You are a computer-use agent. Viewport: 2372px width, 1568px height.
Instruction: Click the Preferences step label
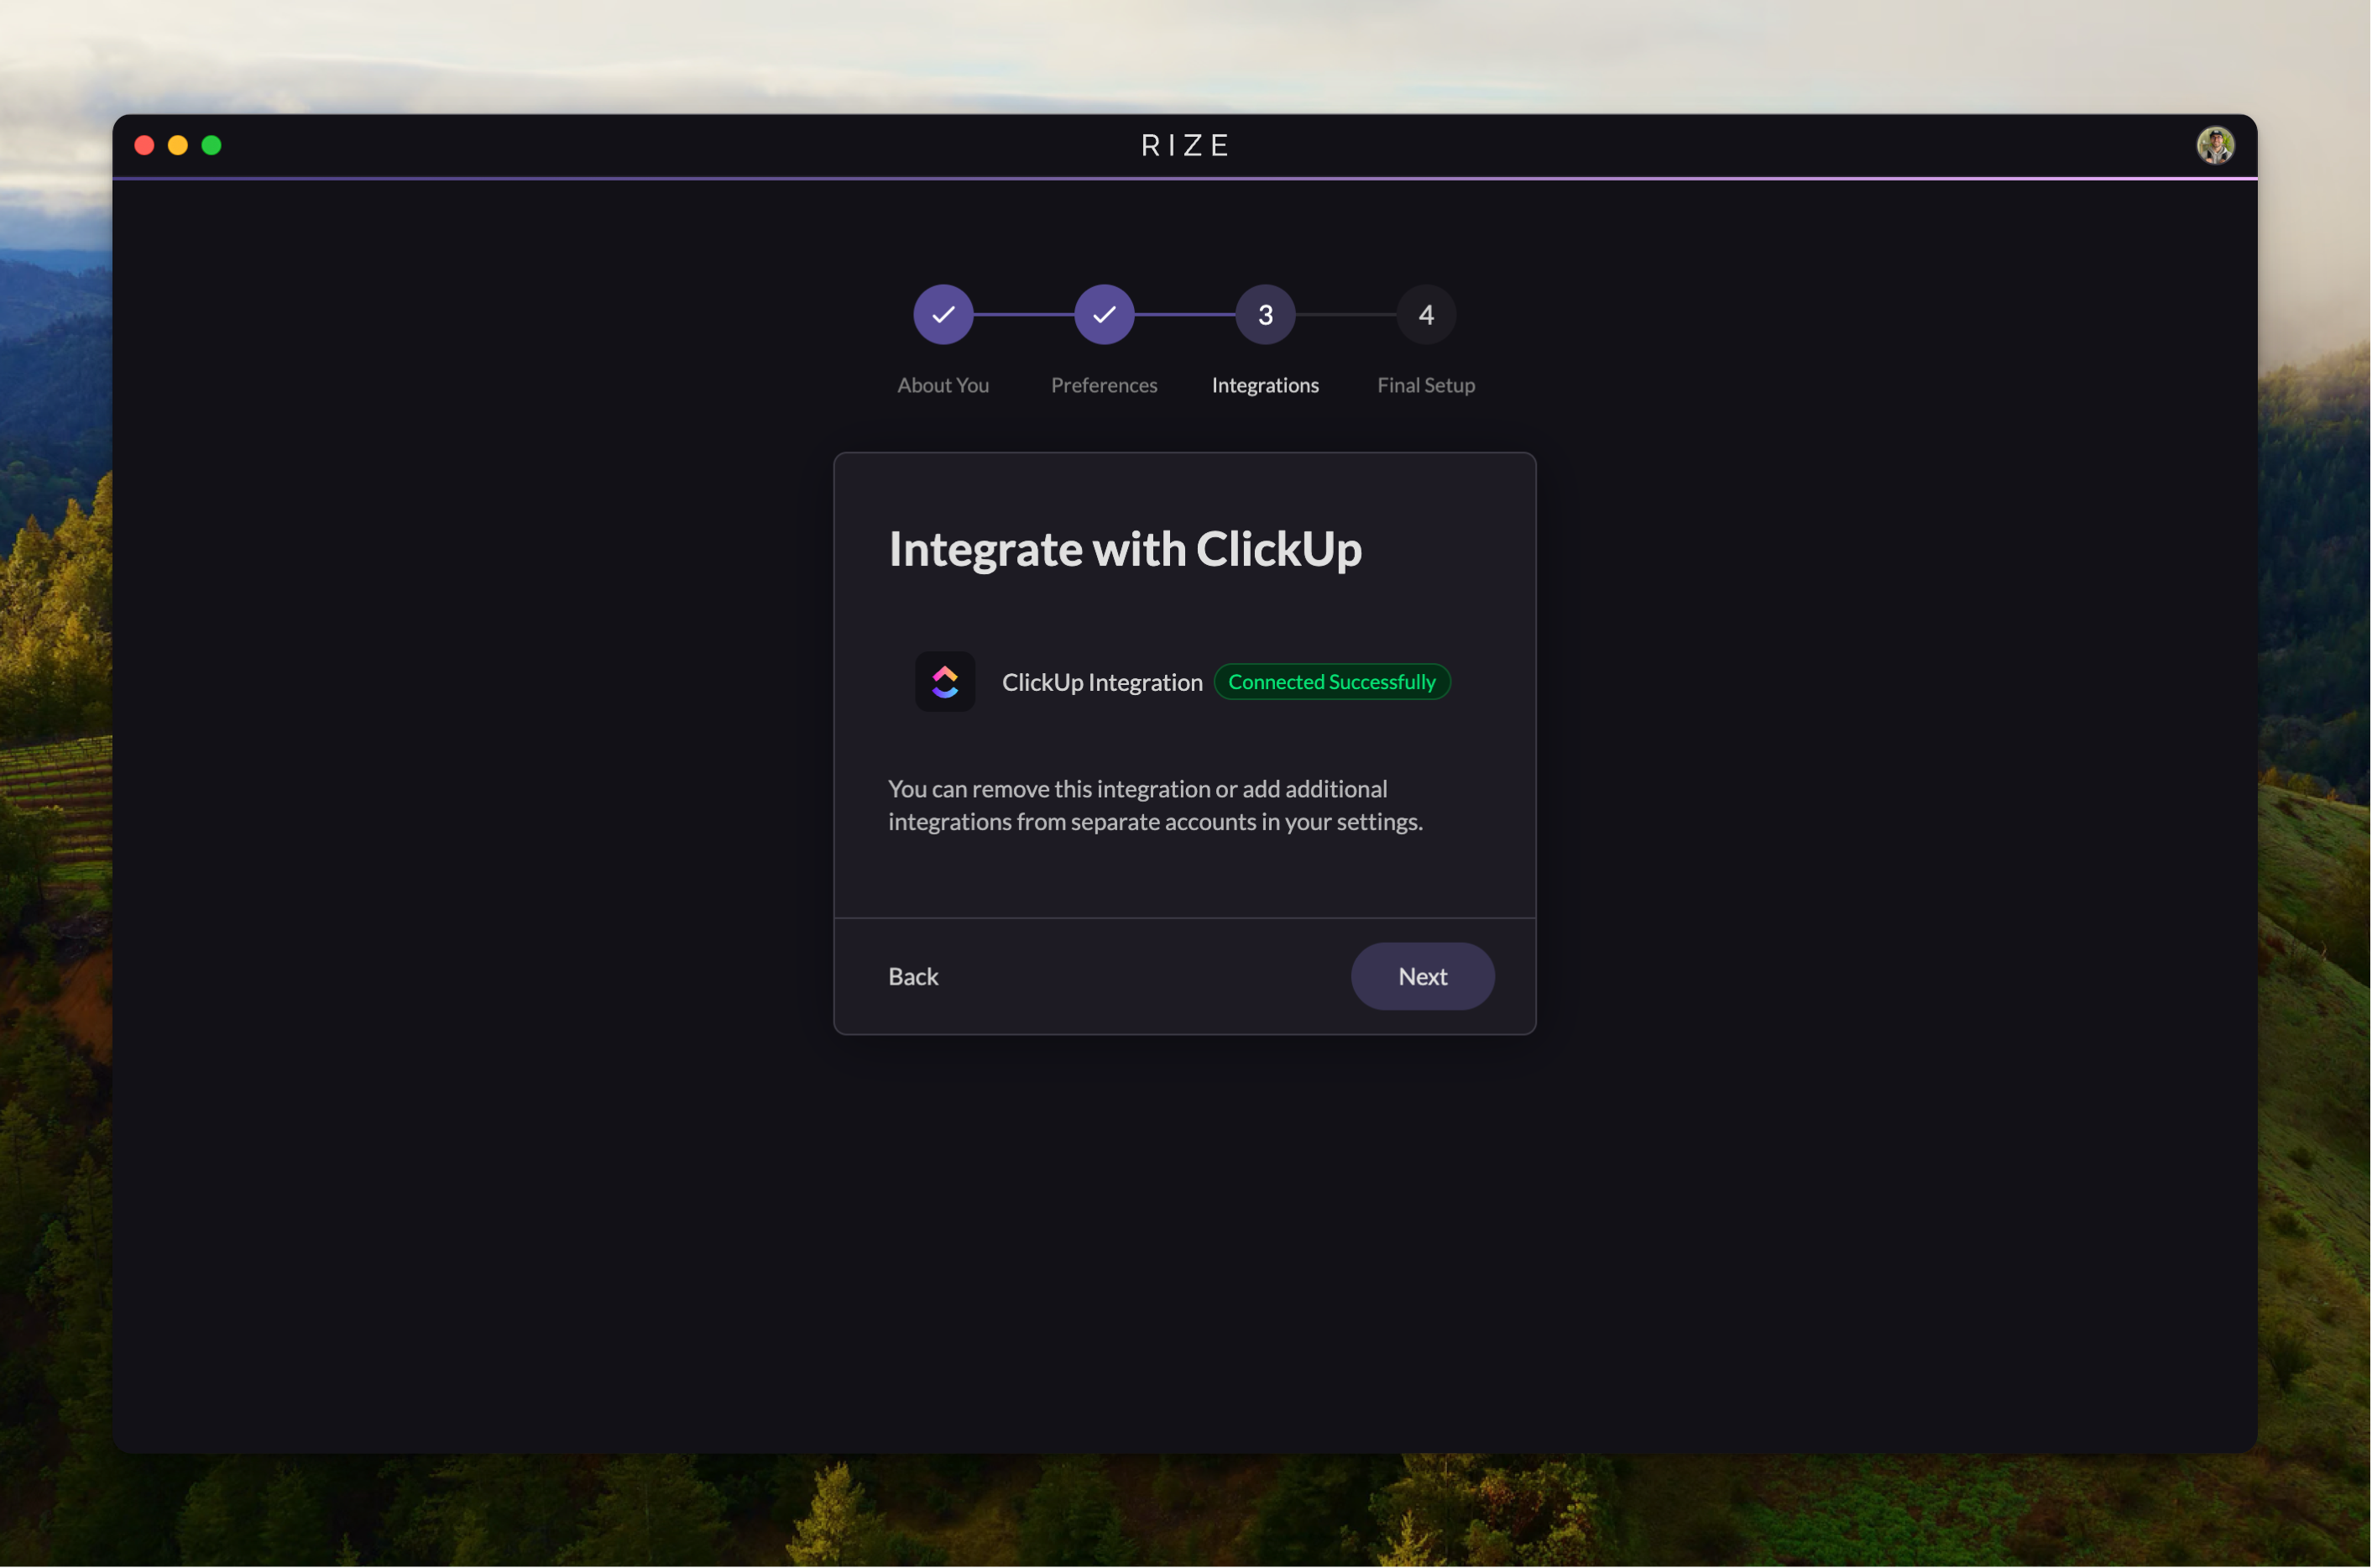click(1104, 386)
